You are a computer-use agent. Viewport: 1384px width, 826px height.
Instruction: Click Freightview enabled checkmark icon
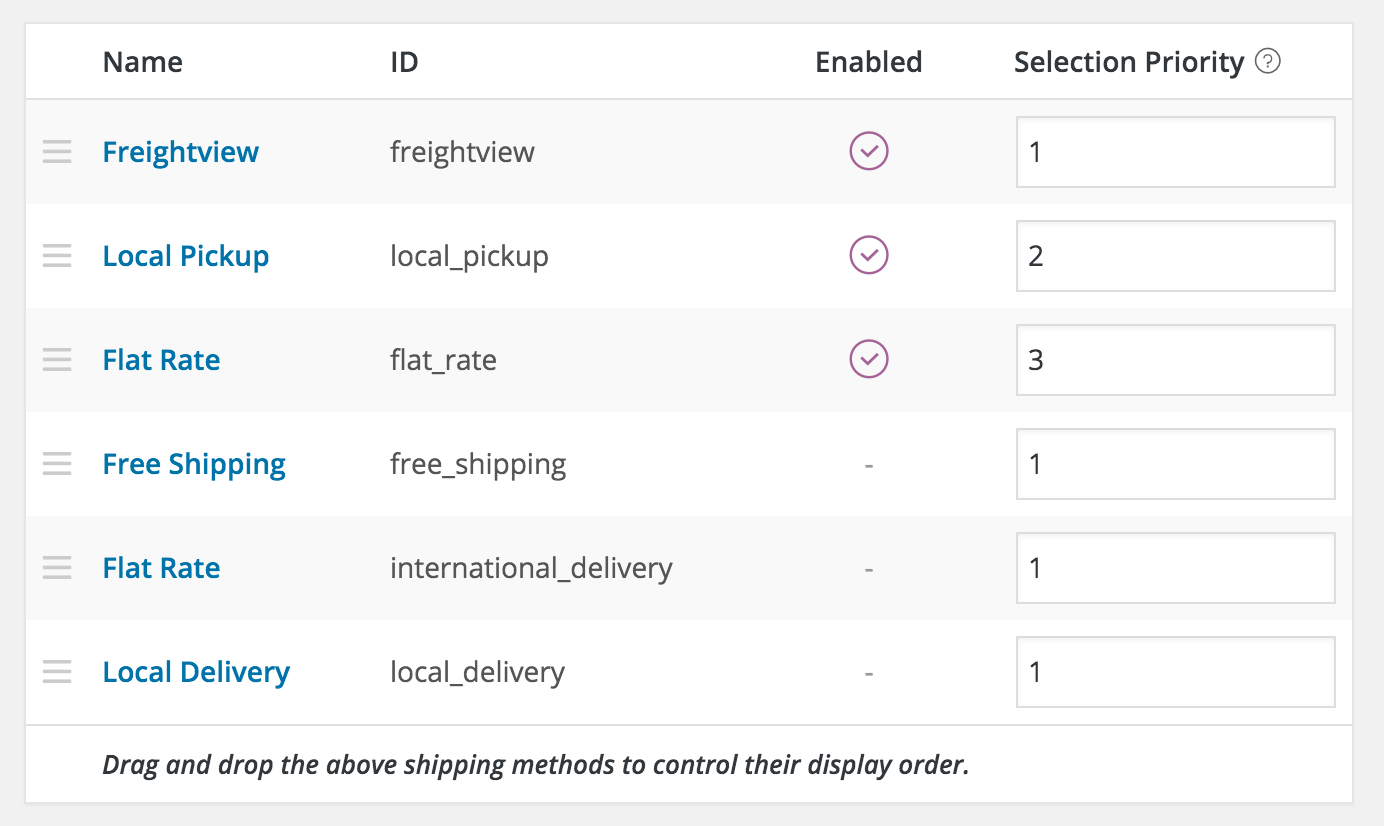click(869, 152)
